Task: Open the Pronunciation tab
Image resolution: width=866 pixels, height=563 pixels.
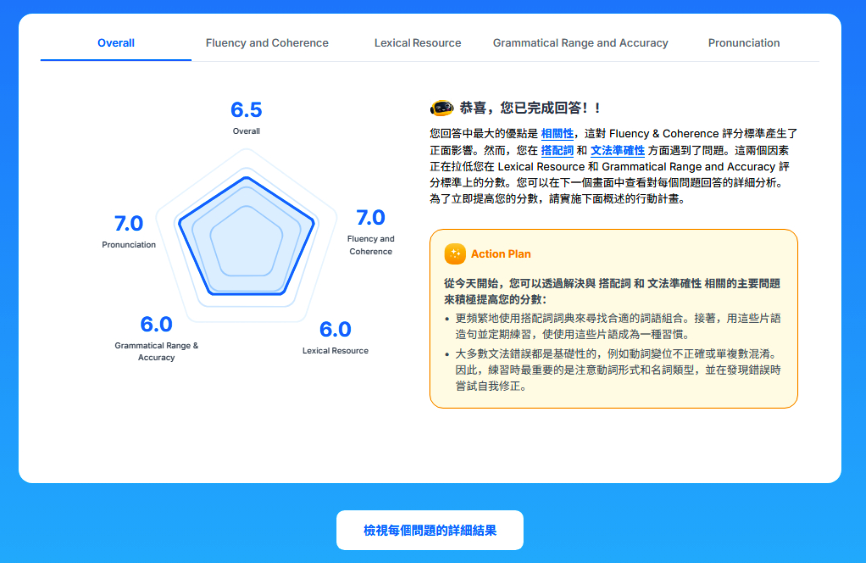Action: tap(744, 43)
